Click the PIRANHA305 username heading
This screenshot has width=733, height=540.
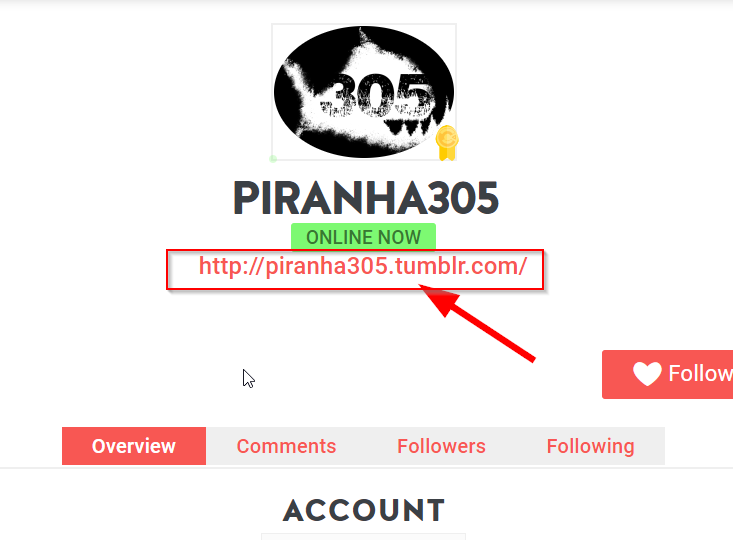click(366, 198)
